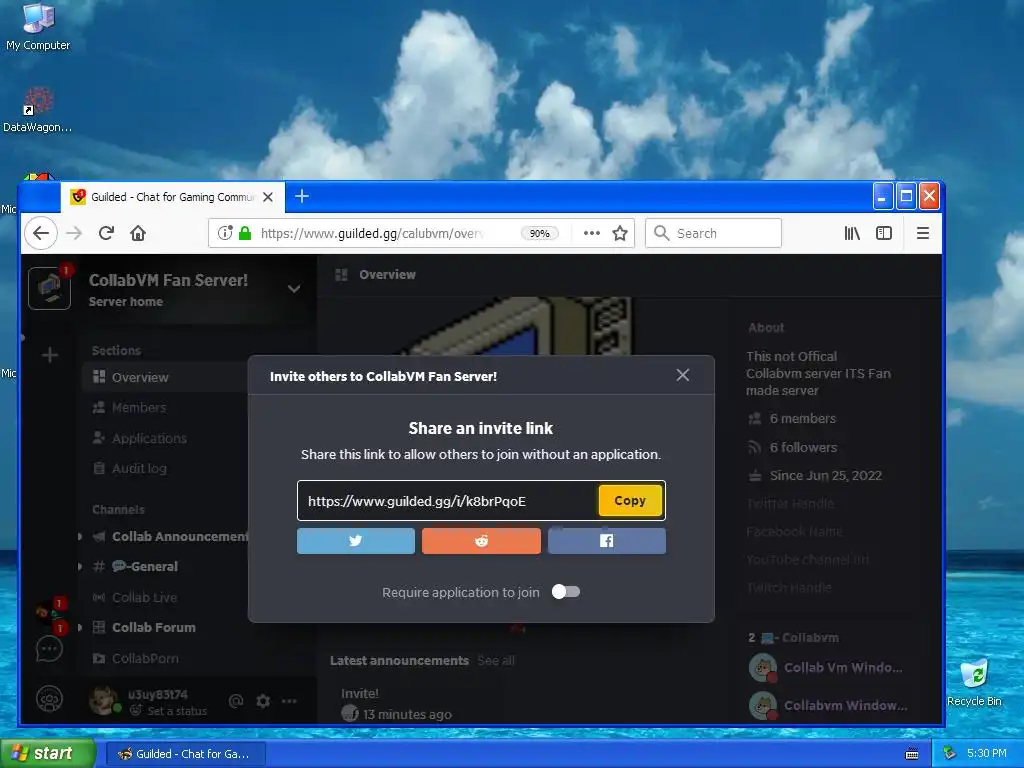
Task: Click See all announcements
Action: click(496, 660)
